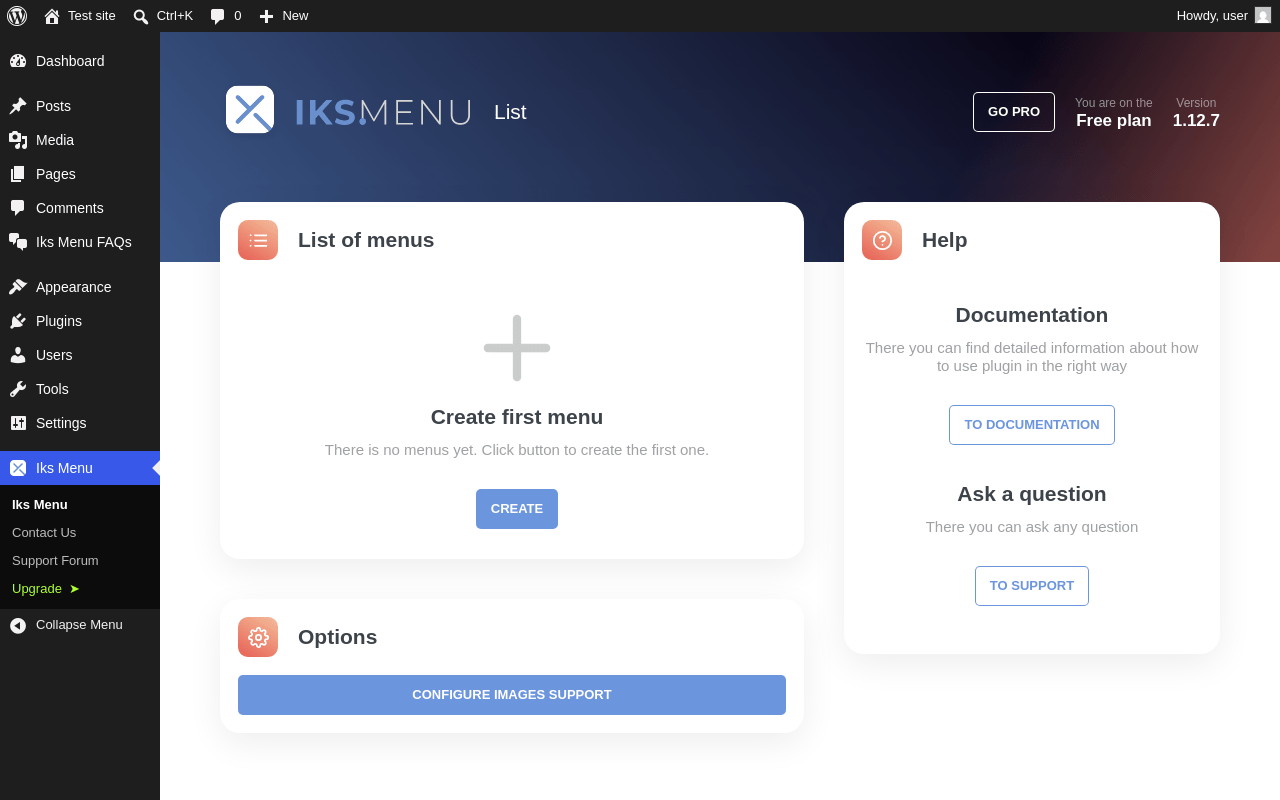Click the 'Options' card title

(338, 637)
